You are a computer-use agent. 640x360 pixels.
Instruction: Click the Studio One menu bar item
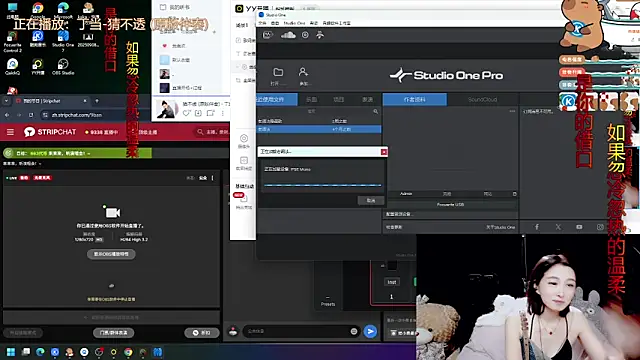pyautogui.click(x=294, y=23)
